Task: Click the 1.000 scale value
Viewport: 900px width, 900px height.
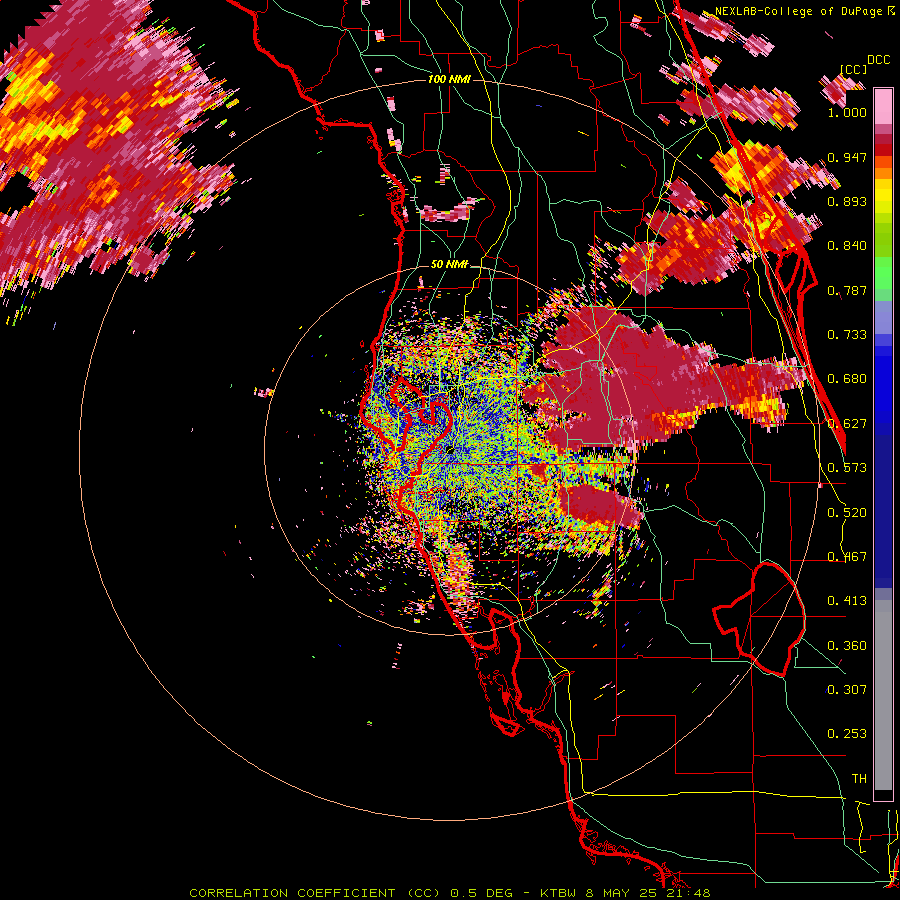Action: (x=847, y=112)
